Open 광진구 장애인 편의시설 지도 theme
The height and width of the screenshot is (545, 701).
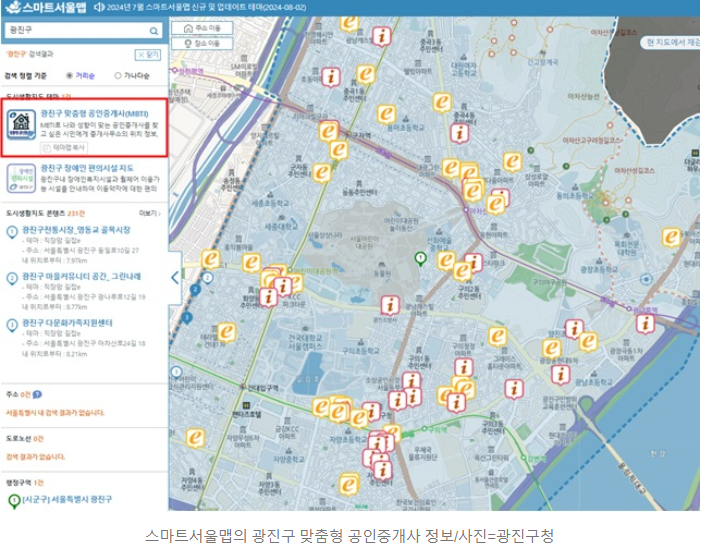87,168
